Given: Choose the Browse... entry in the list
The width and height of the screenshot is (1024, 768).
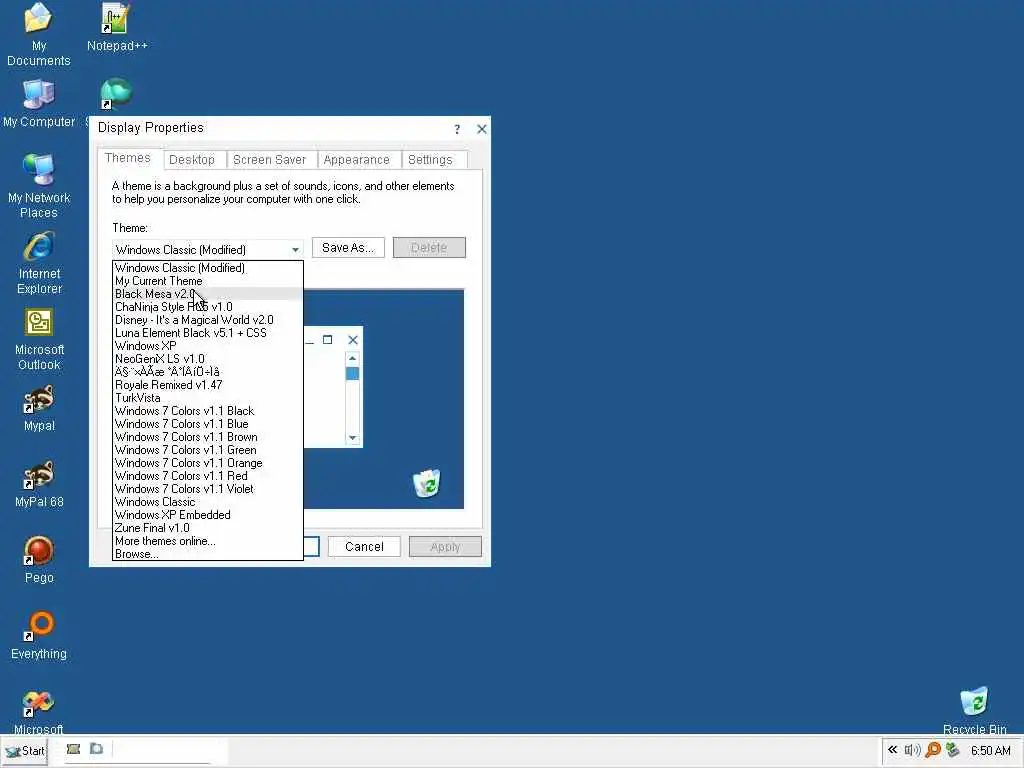Looking at the screenshot, I should point(208,554).
